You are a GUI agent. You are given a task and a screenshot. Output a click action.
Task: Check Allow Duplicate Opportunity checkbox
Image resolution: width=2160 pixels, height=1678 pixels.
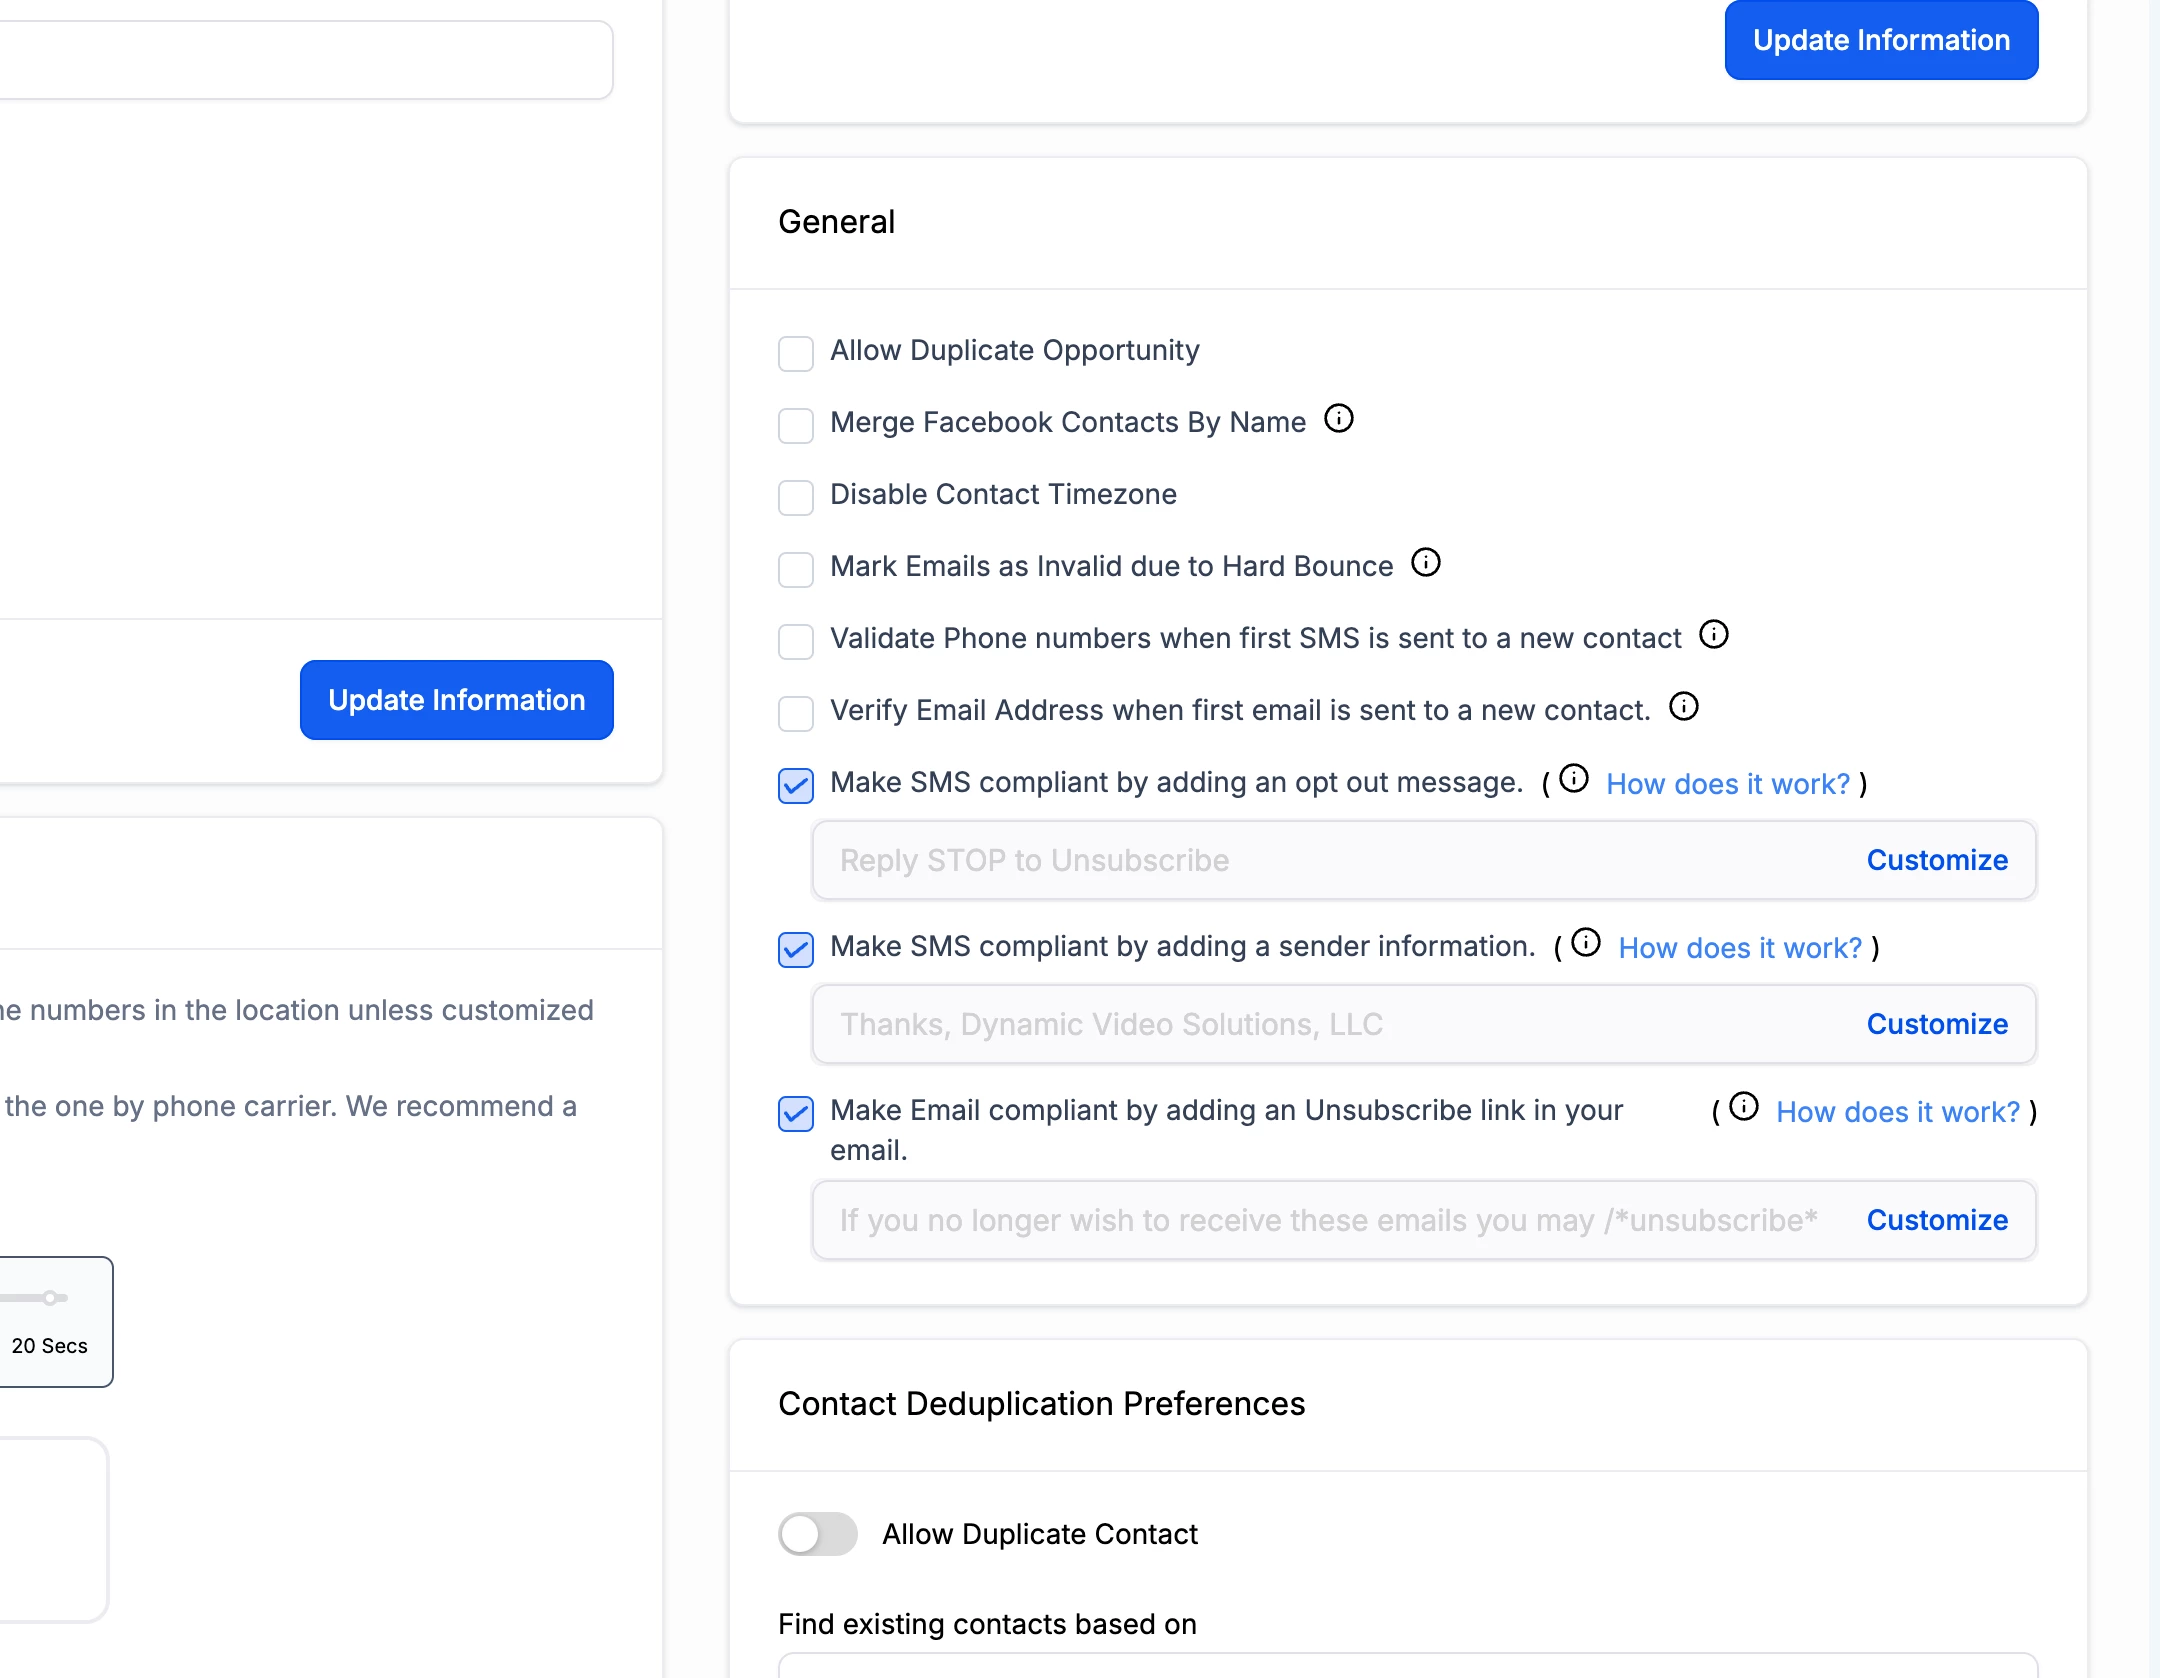click(x=796, y=353)
